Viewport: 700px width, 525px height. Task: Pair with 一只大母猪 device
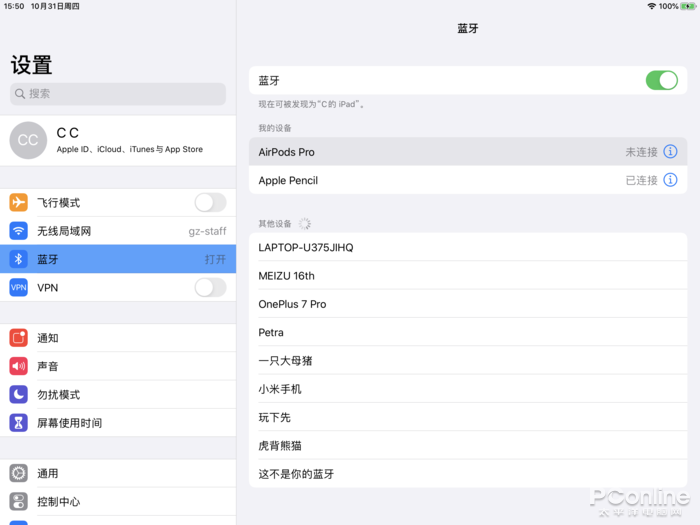click(x=468, y=361)
